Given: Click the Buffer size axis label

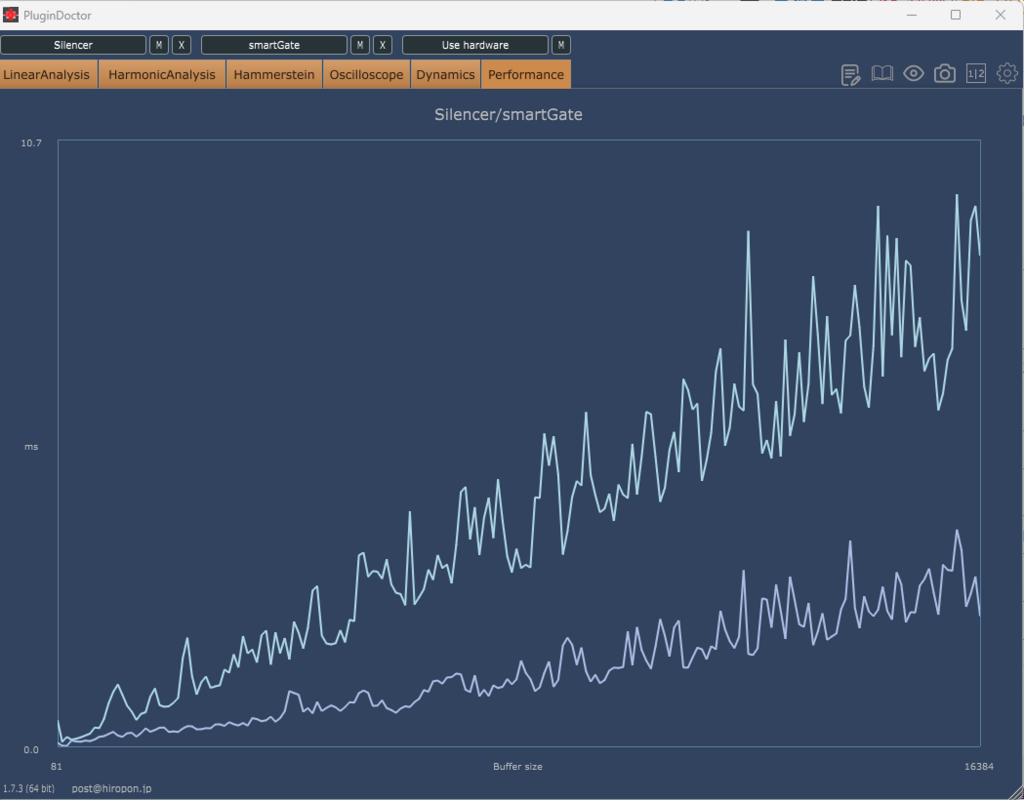Looking at the screenshot, I should click(518, 767).
